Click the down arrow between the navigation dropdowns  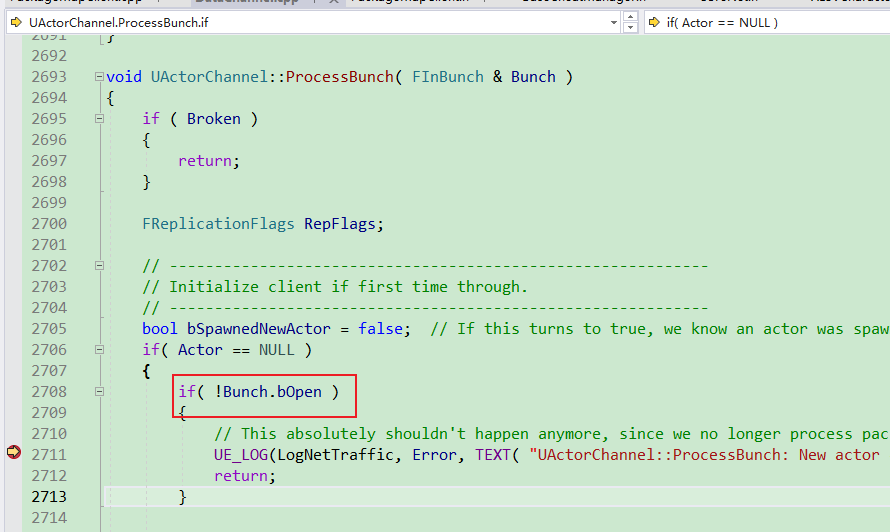pos(630,28)
